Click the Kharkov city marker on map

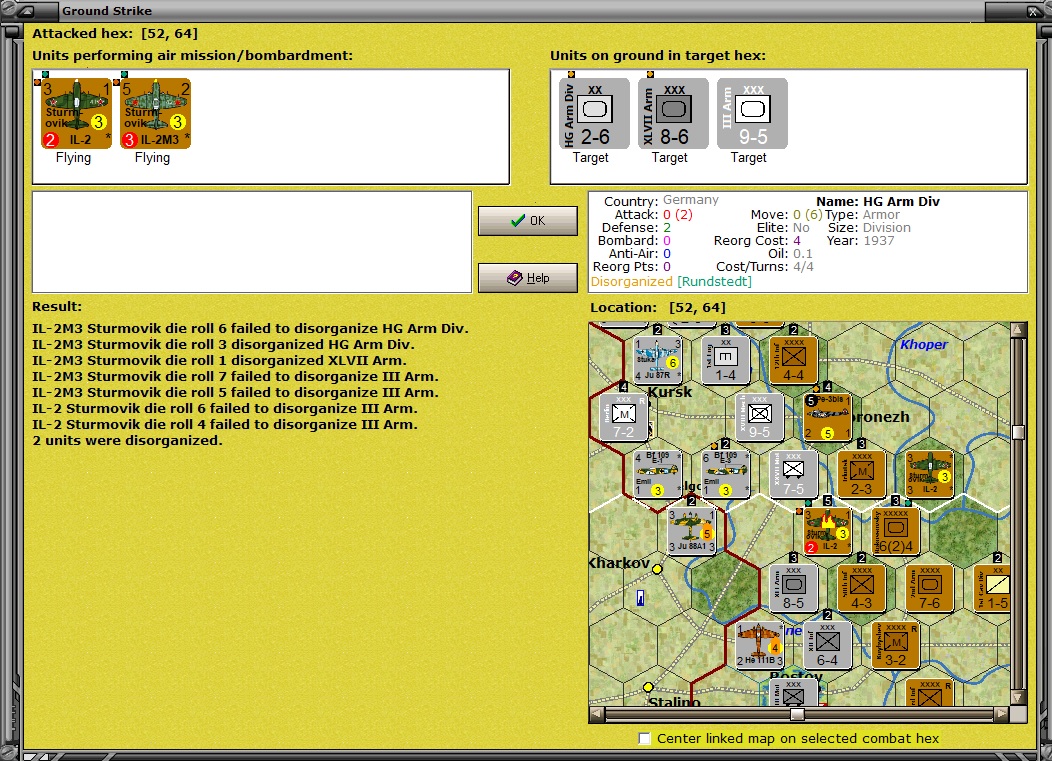tap(658, 568)
